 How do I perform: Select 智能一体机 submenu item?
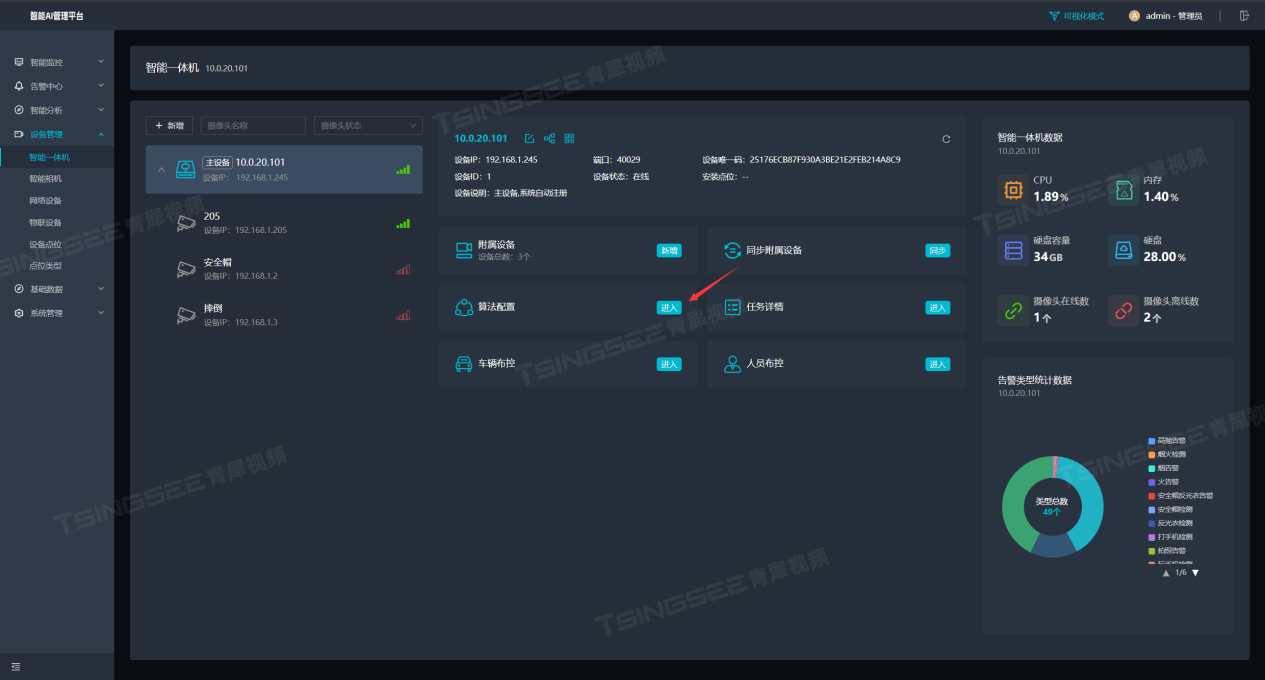pyautogui.click(x=57, y=157)
